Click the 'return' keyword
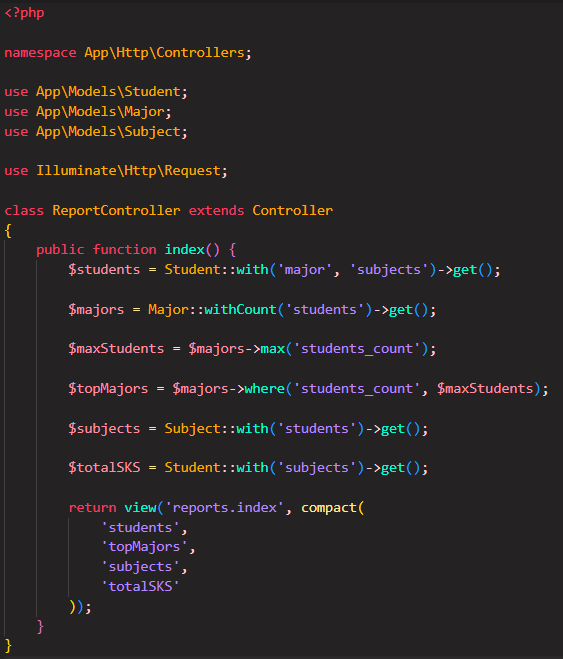This screenshot has width=563, height=659. (x=92, y=508)
